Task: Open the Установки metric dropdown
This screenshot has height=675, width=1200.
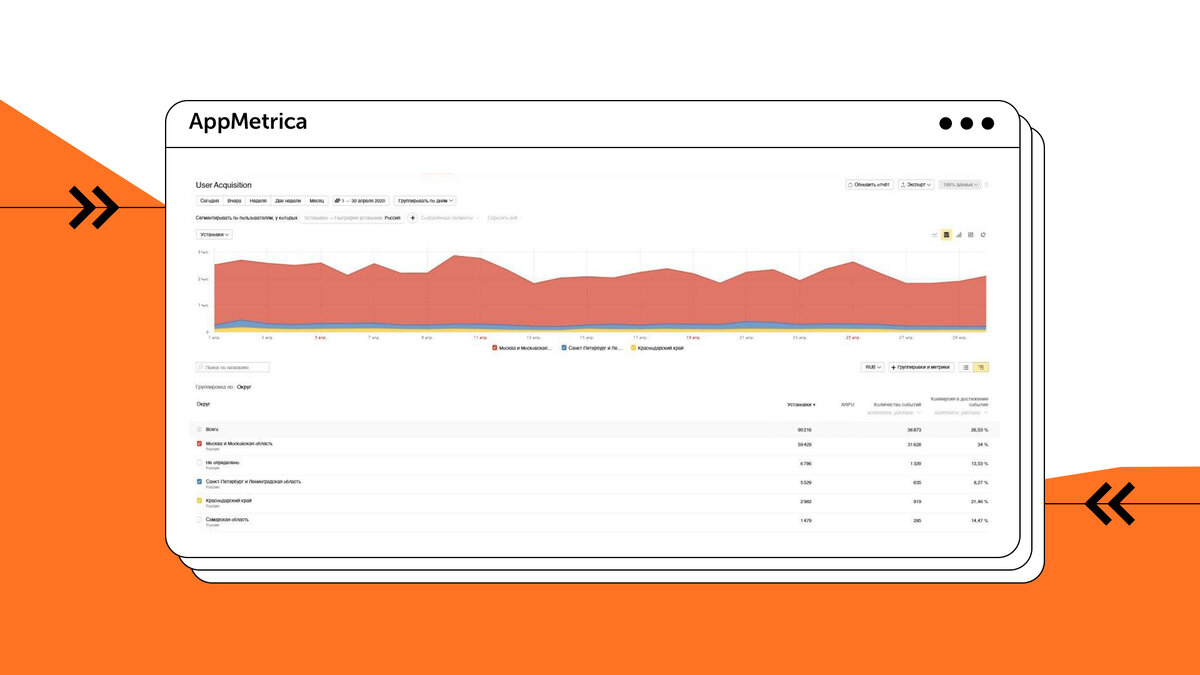Action: click(214, 235)
